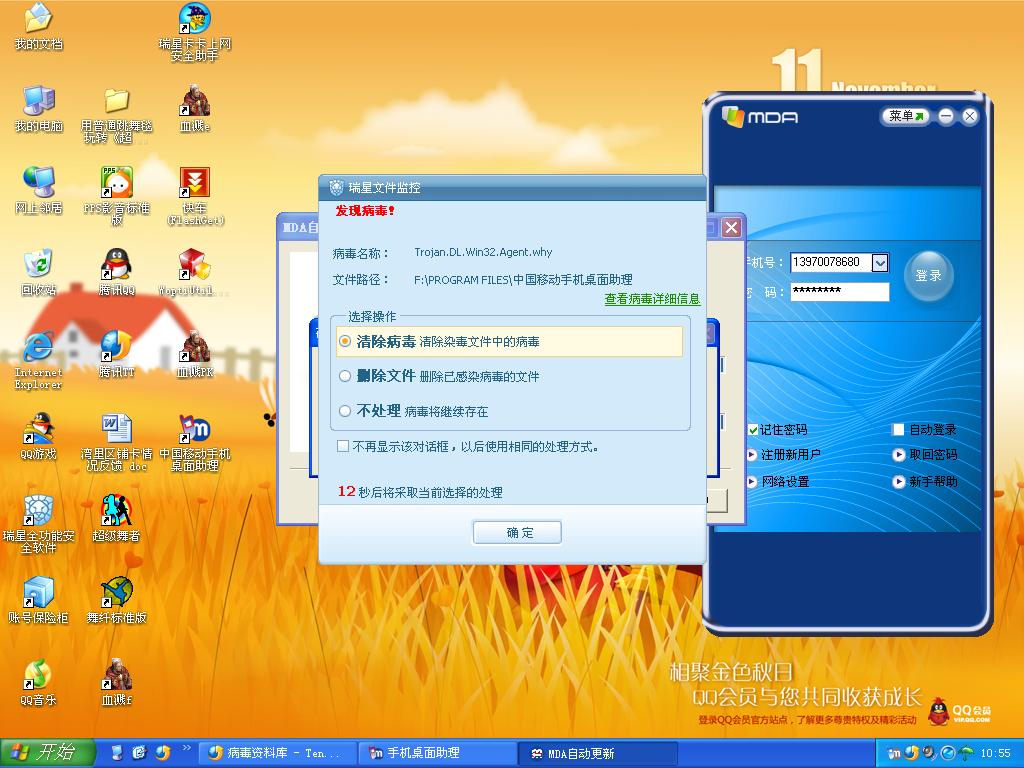This screenshot has width=1024, height=768.
Task: Click the umbrella Rising tray icon
Action: 965,753
